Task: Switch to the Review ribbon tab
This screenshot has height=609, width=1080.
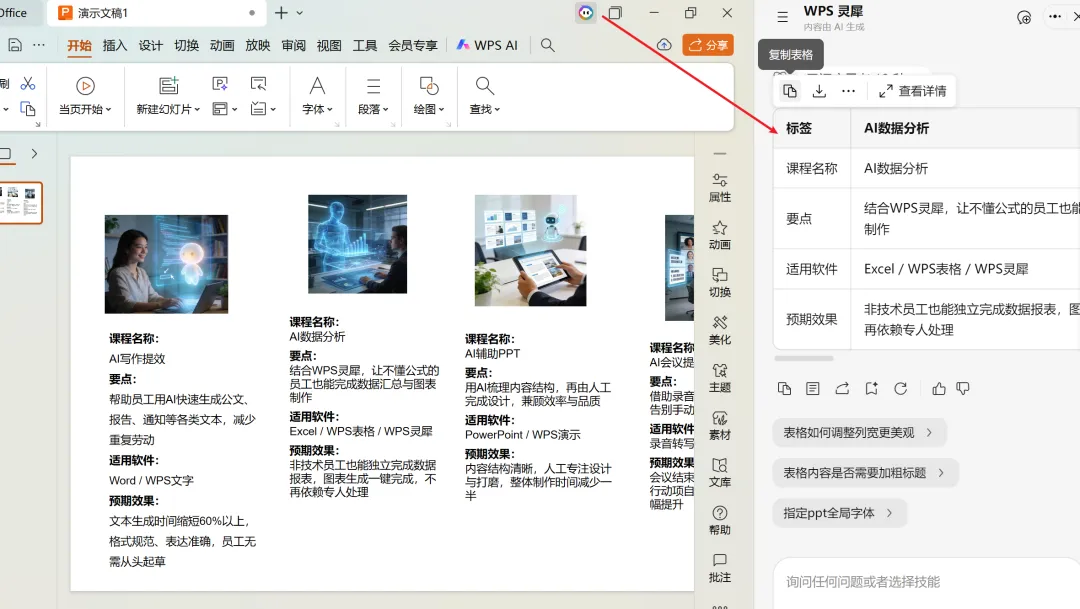Action: 293,45
